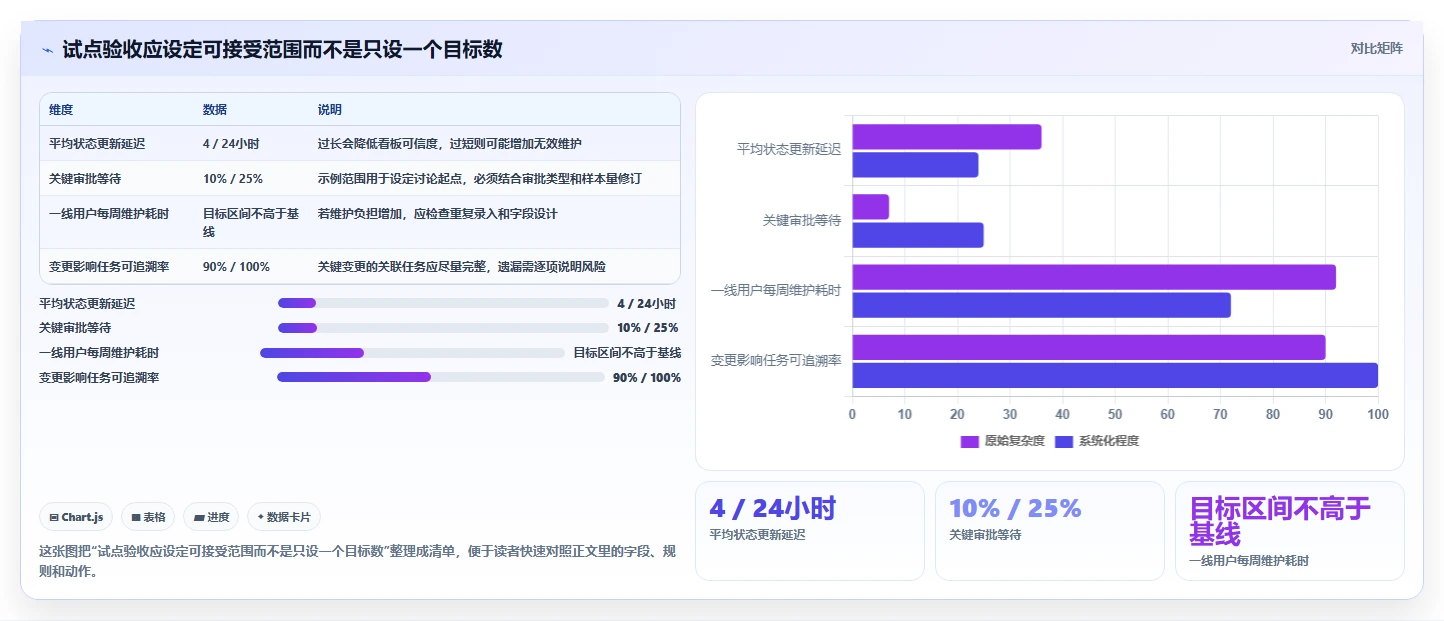Open the 目标区间不高于基线 data card
Screen dimensions: 1444x621
[x=1289, y=531]
